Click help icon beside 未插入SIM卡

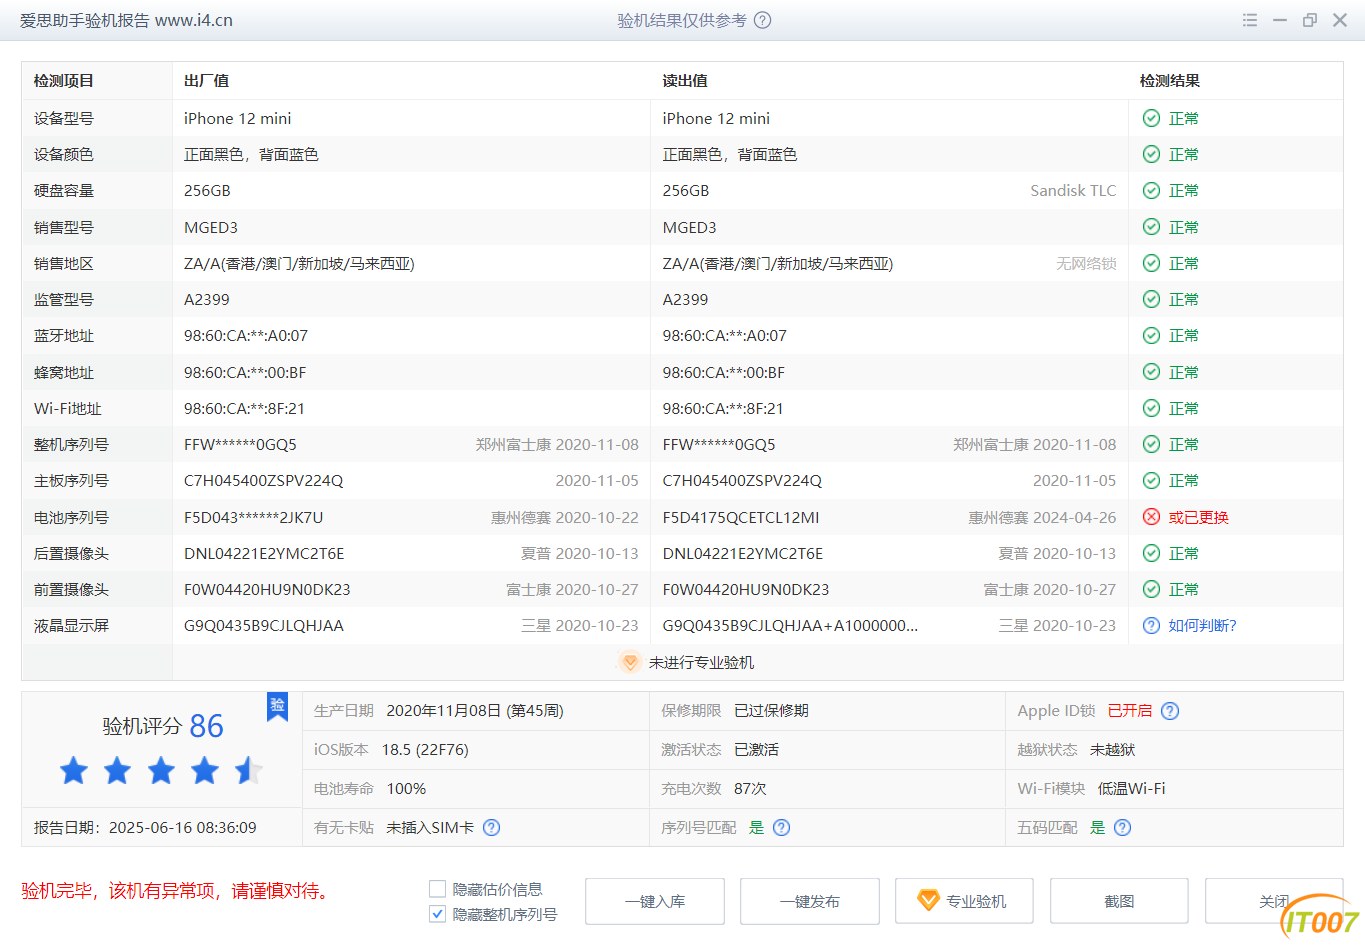pyautogui.click(x=491, y=827)
